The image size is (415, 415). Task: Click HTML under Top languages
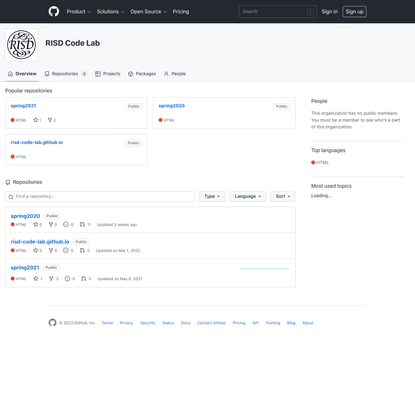click(320, 162)
